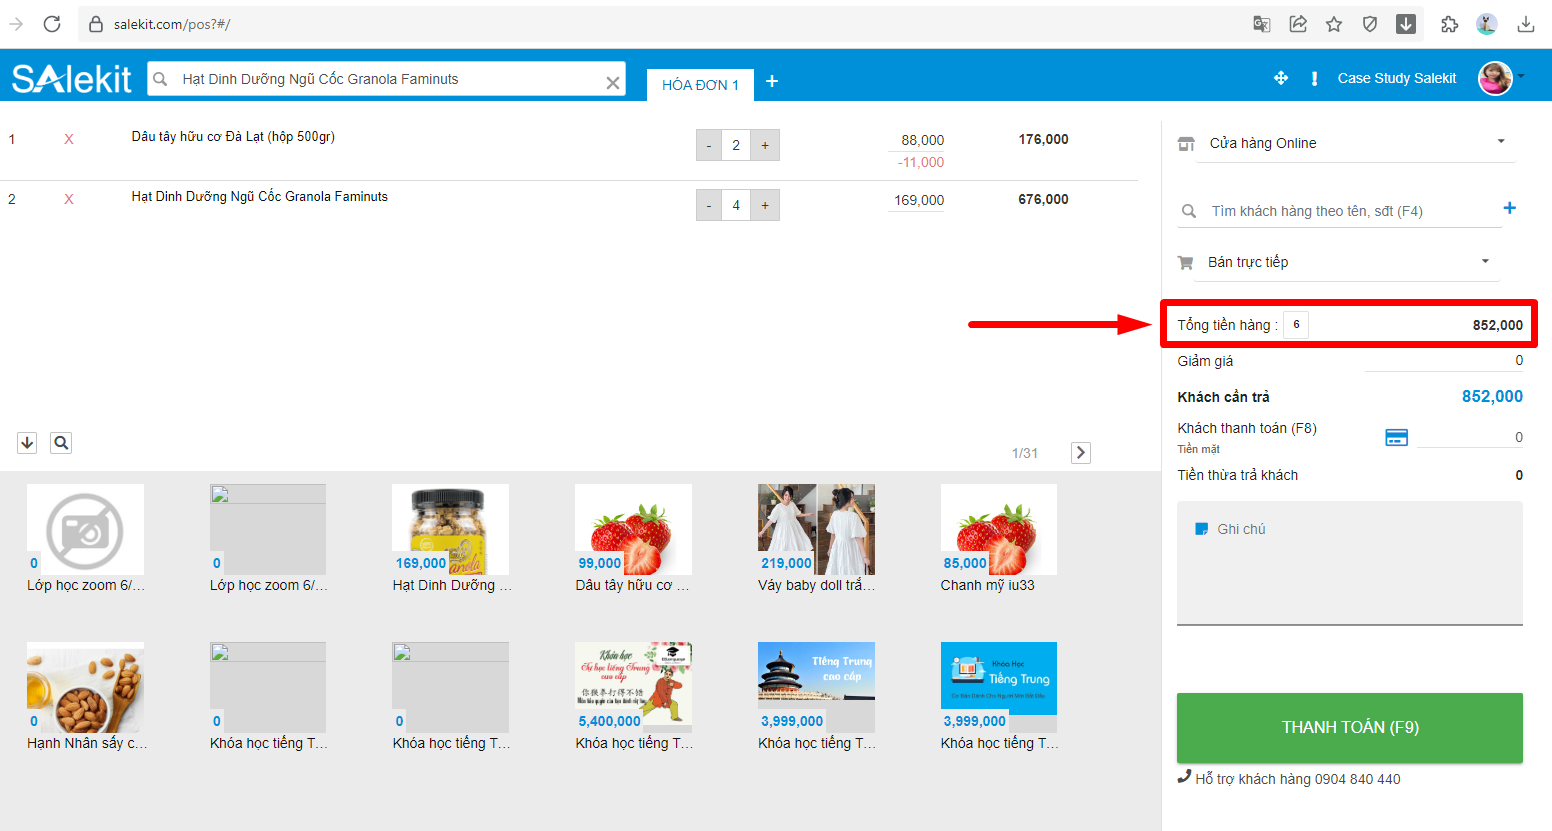Click the exclamation notification icon

pyautogui.click(x=1314, y=78)
